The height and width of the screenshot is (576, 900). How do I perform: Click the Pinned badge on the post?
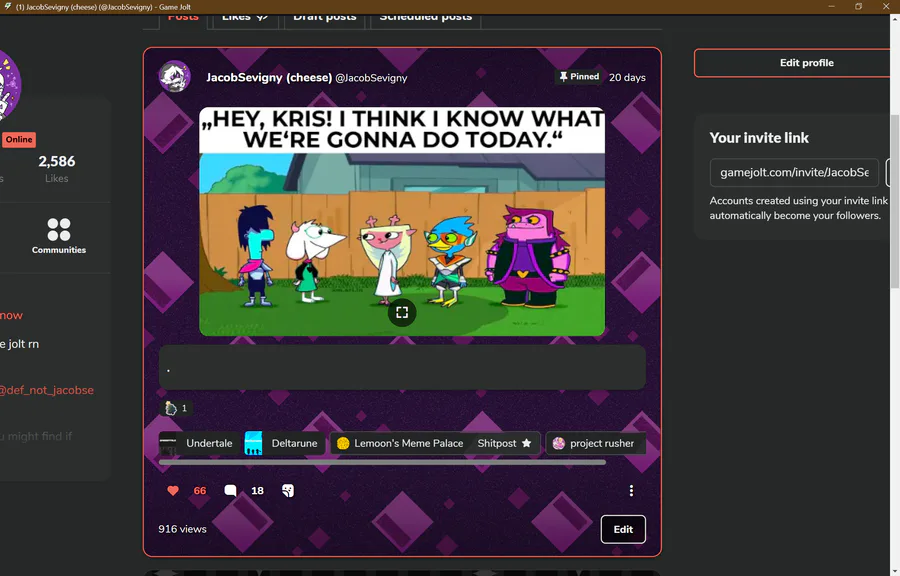(579, 77)
